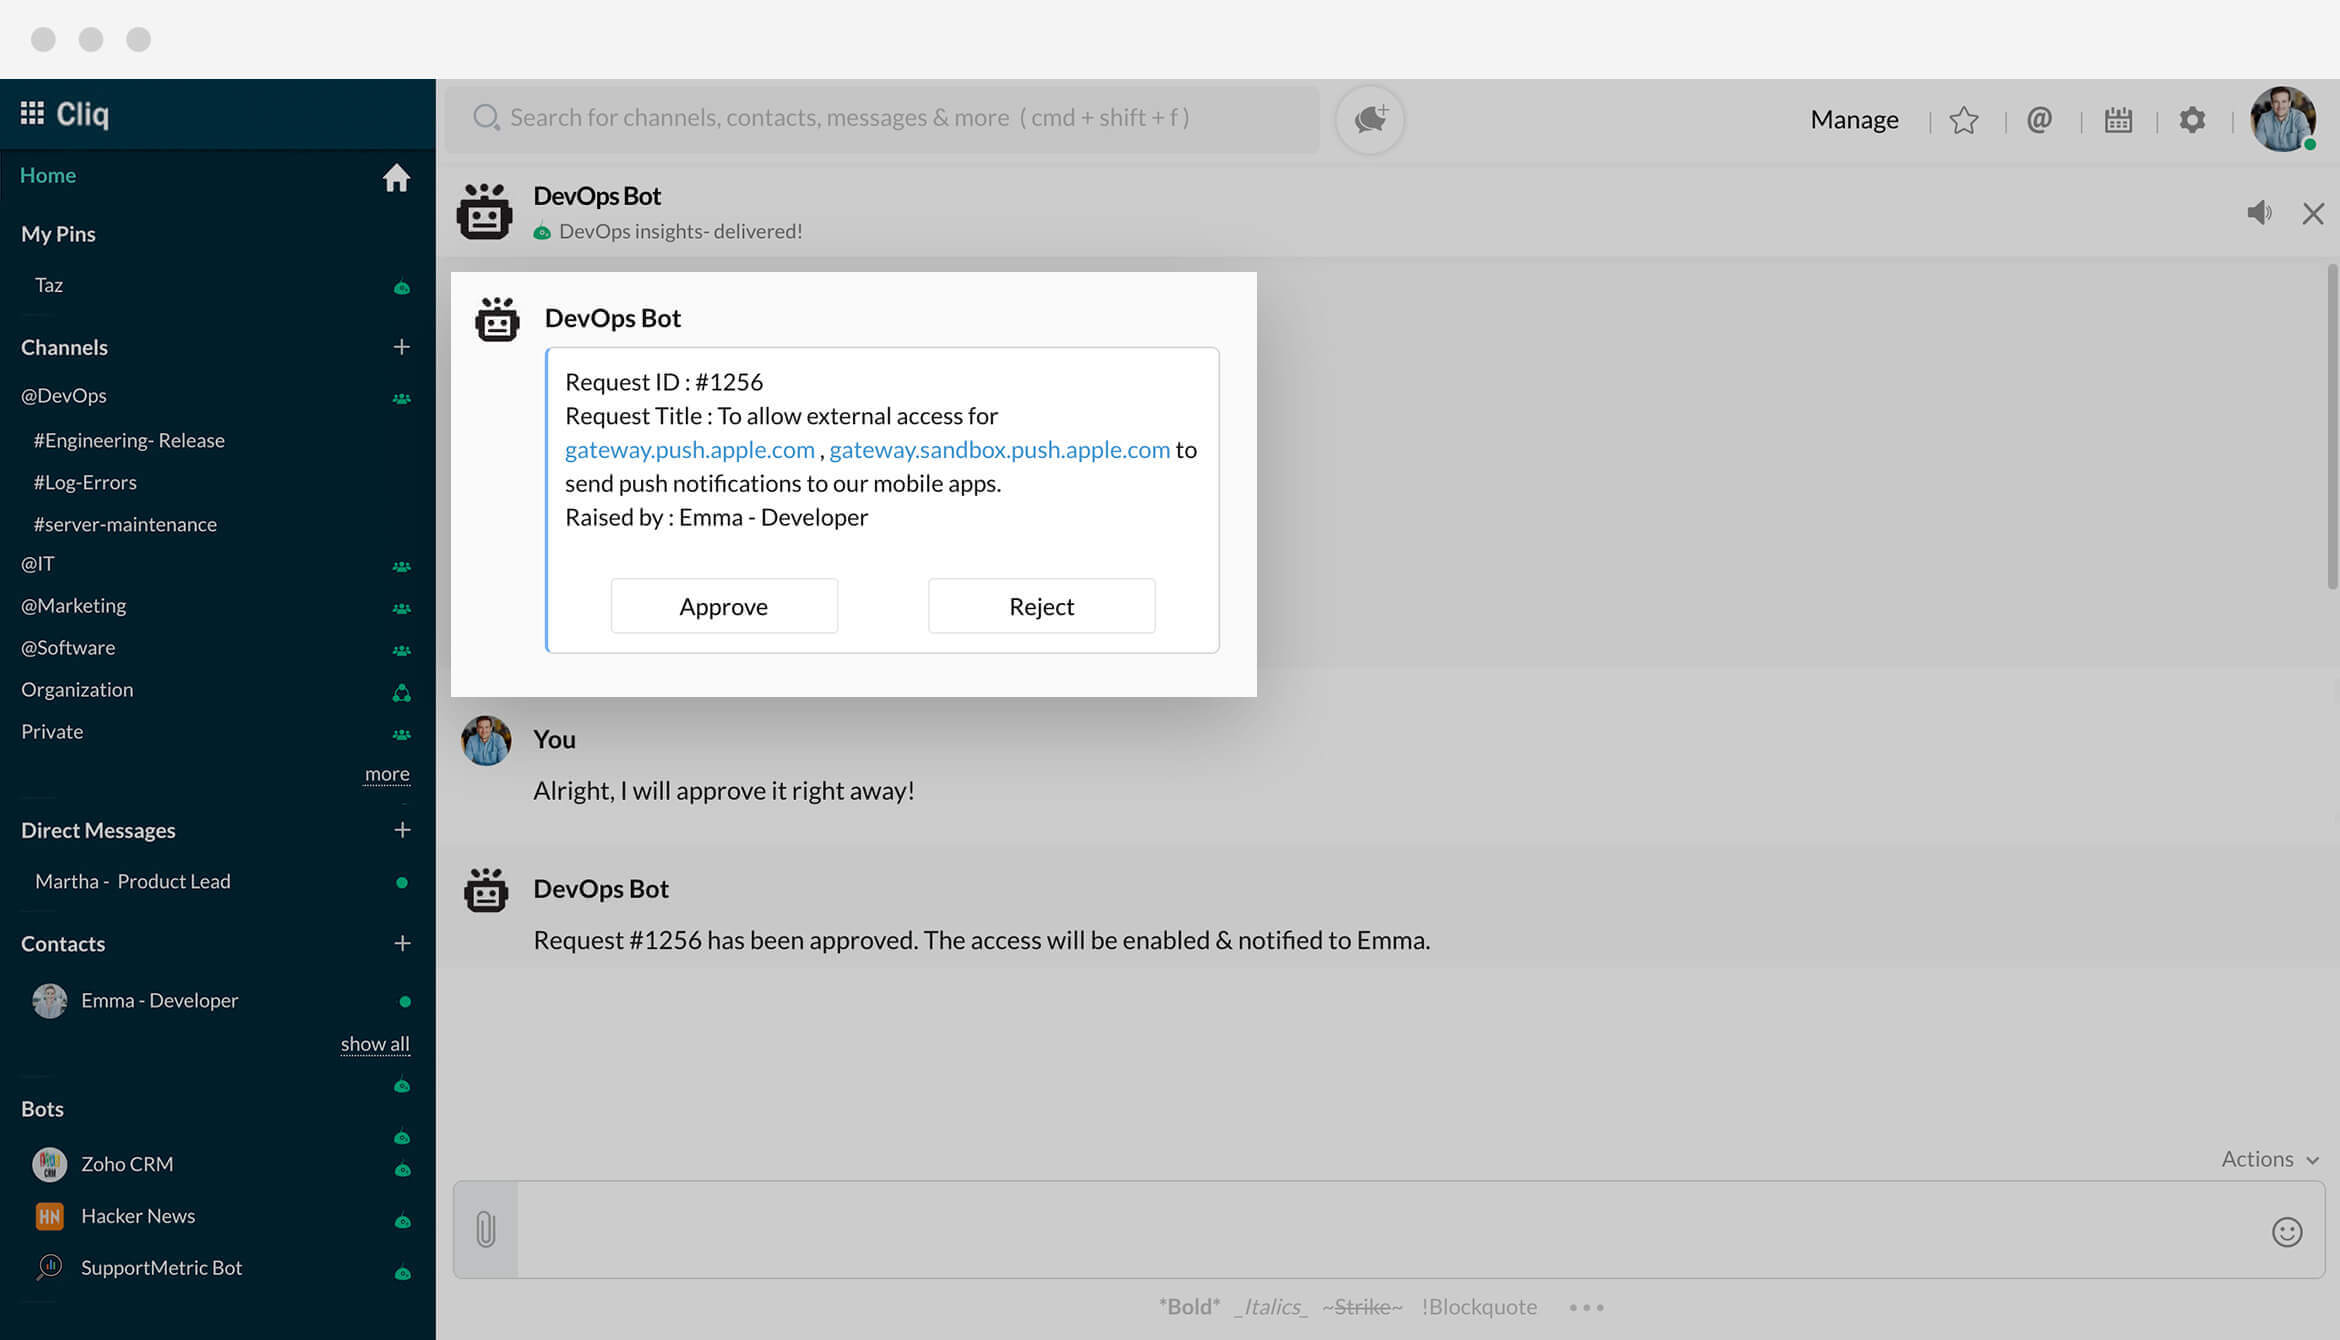Viewport: 2340px width, 1340px height.
Task: Add a new channel with the plus icon
Action: click(401, 347)
